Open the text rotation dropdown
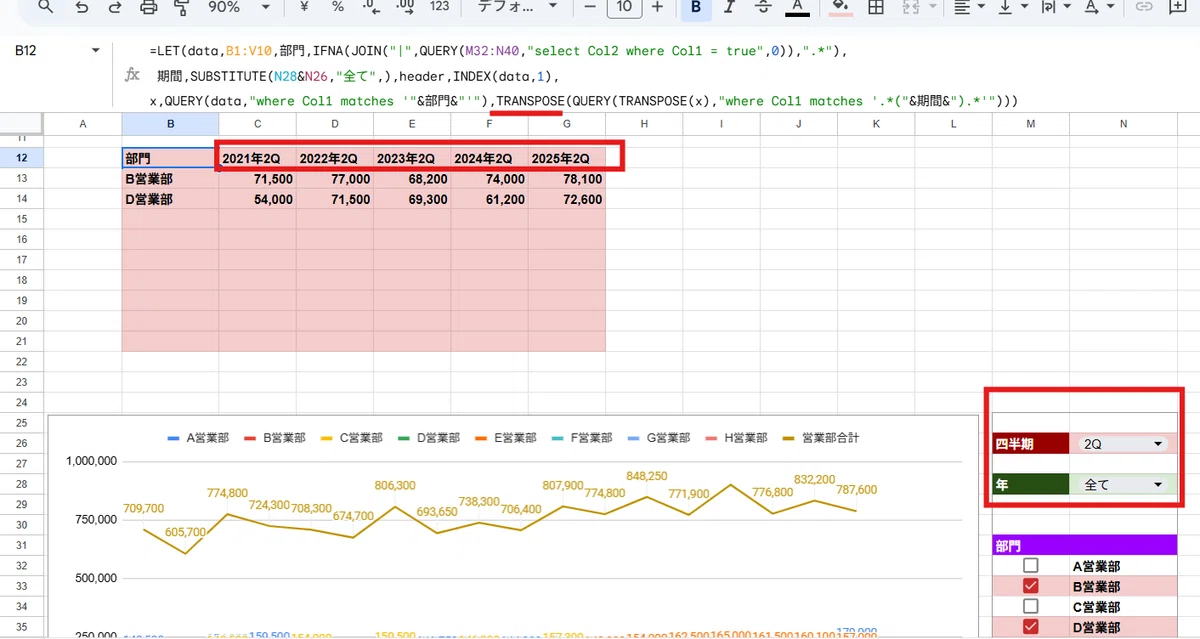This screenshot has height=639, width=1200. pyautogui.click(x=1100, y=7)
